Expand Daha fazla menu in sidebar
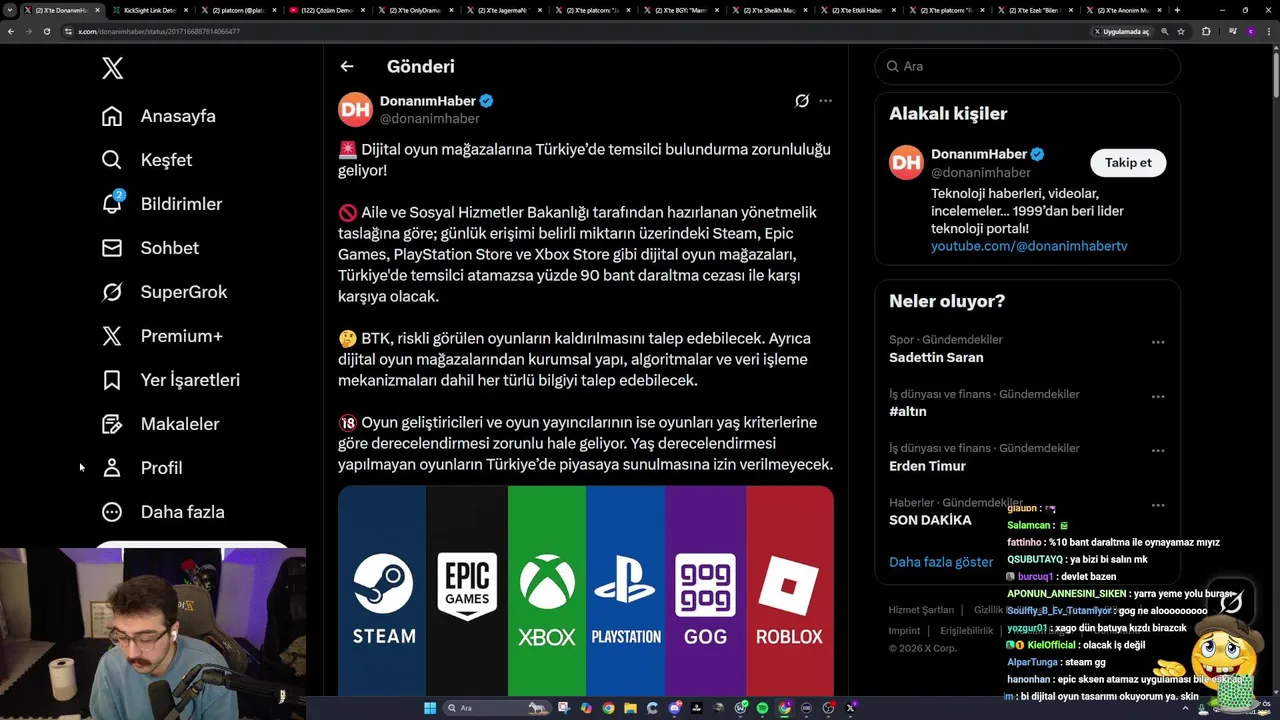 pyautogui.click(x=163, y=512)
